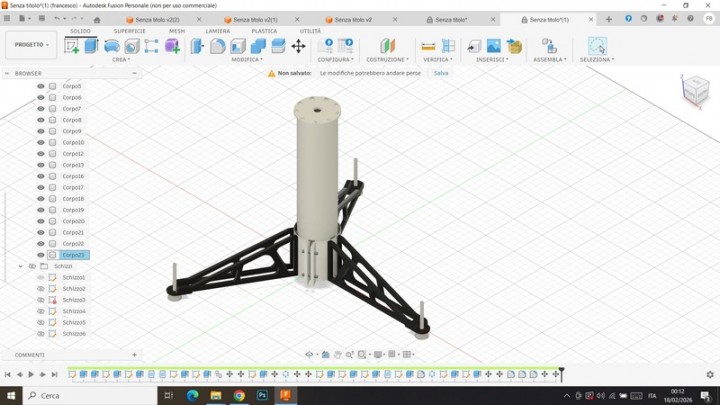Click the Extrude tool icon
The height and width of the screenshot is (405, 720).
(91, 46)
